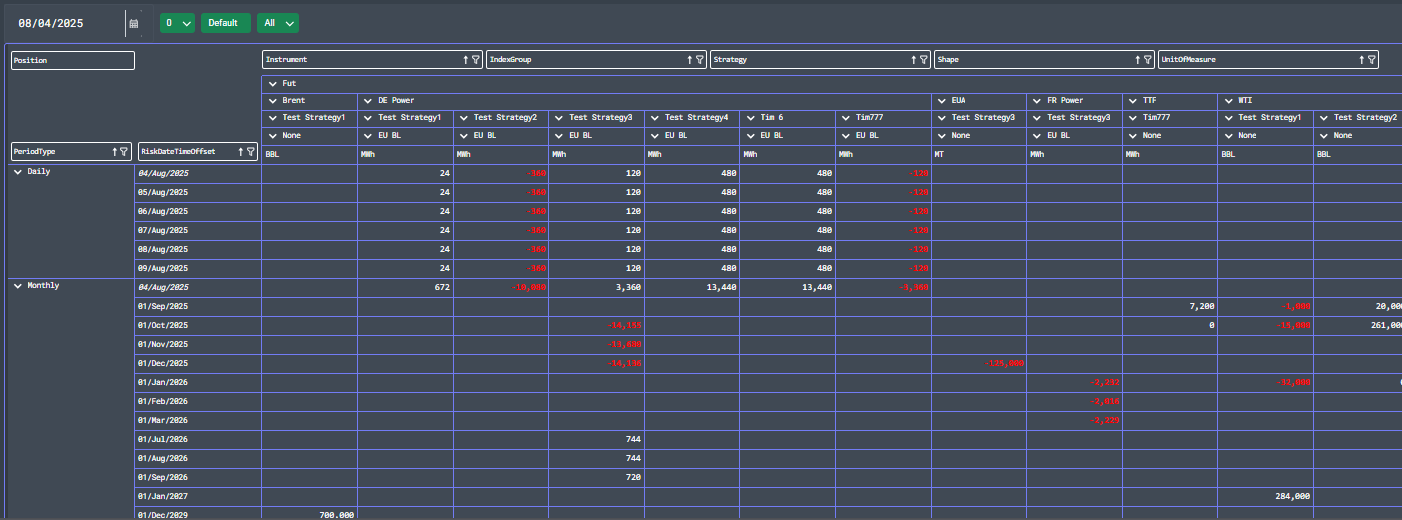
Task: Collapse the Tim 6 strategy column
Action: coord(750,118)
